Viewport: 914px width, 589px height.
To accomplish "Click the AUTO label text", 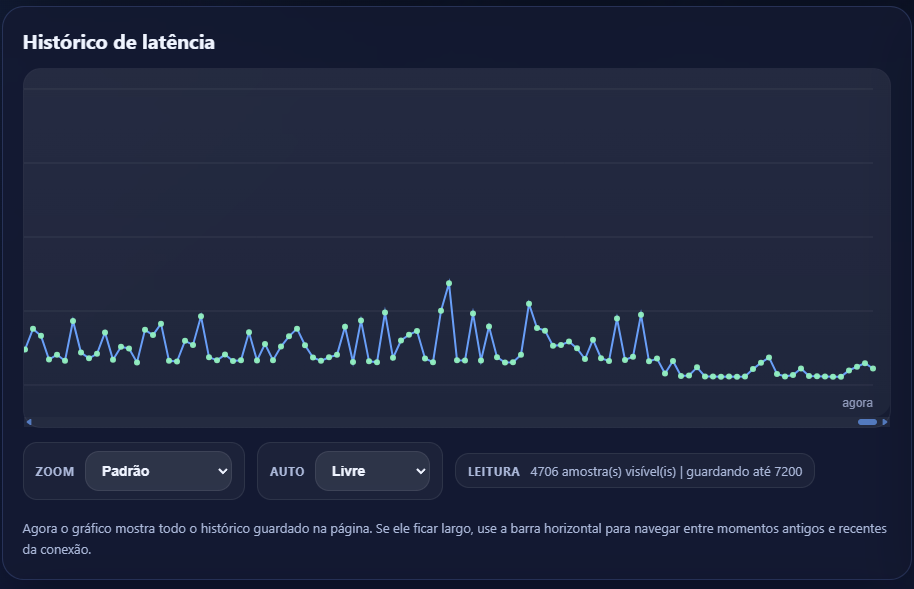I will 287,472.
